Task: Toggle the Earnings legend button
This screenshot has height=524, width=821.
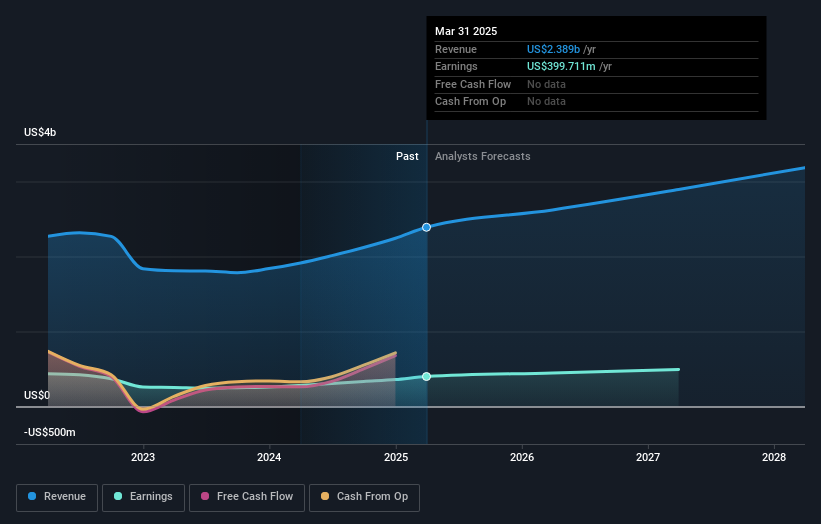Action: pos(143,497)
